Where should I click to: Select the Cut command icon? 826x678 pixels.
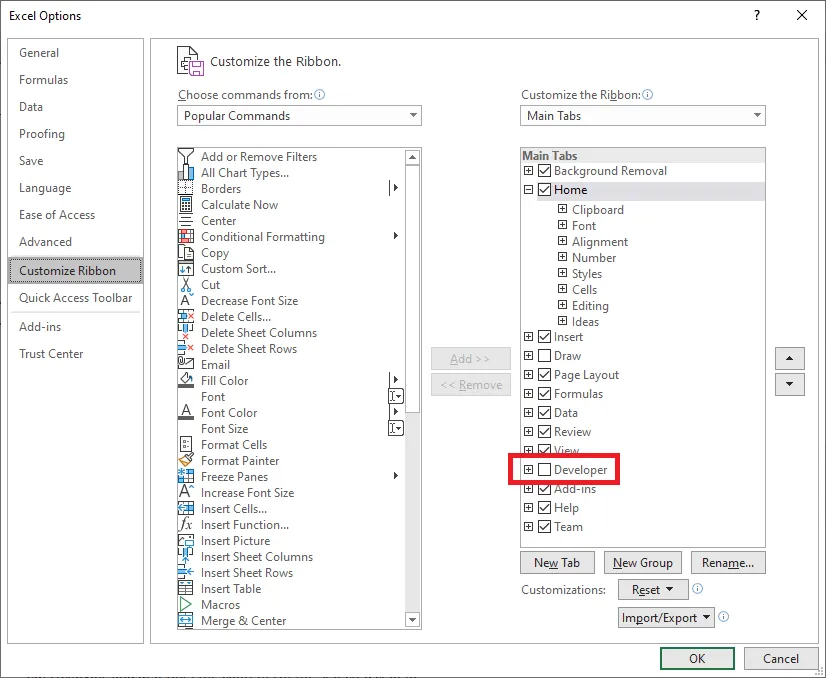187,285
